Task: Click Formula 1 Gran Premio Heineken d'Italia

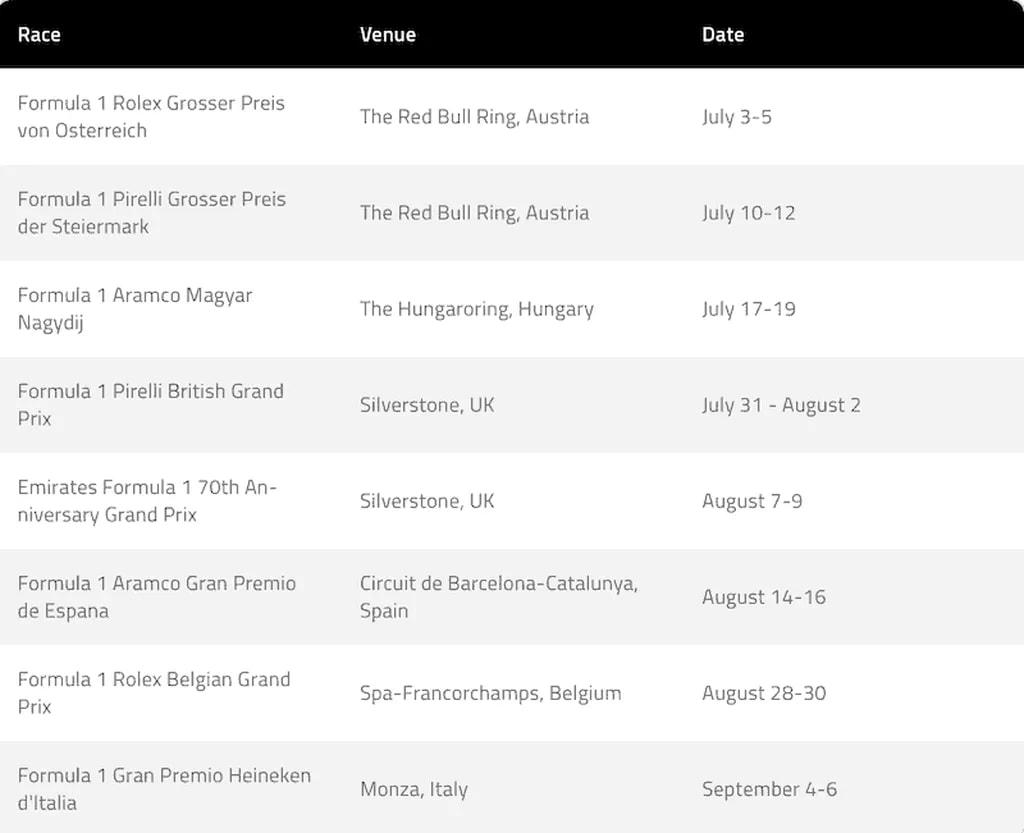Action: tap(164, 789)
